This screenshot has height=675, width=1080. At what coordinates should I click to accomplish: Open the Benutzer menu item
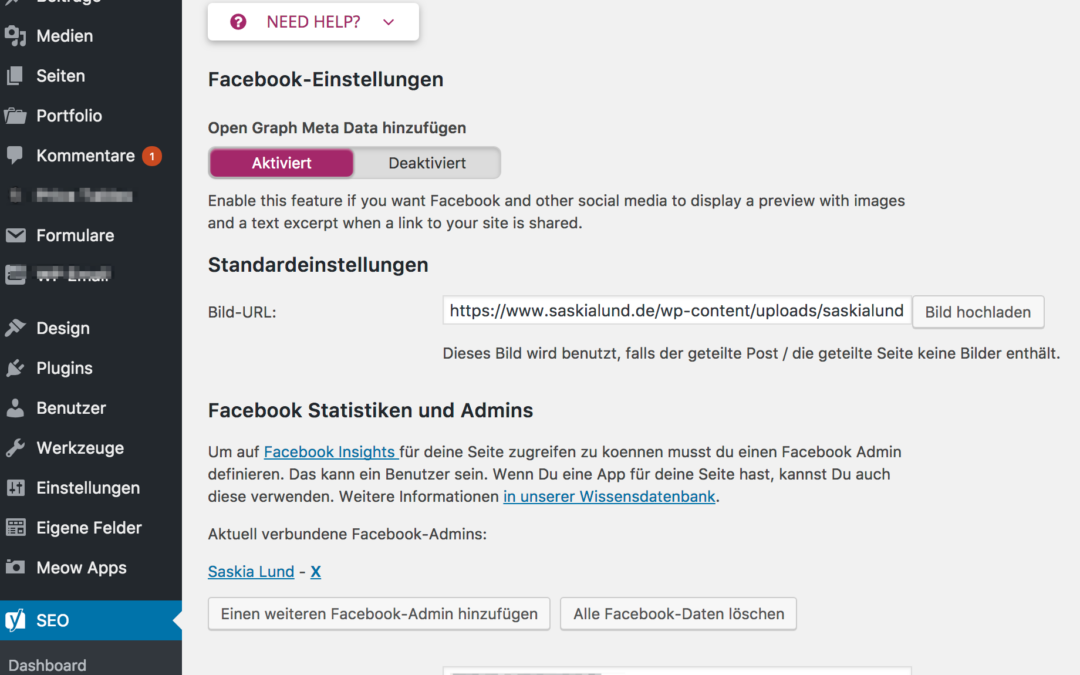click(x=71, y=408)
